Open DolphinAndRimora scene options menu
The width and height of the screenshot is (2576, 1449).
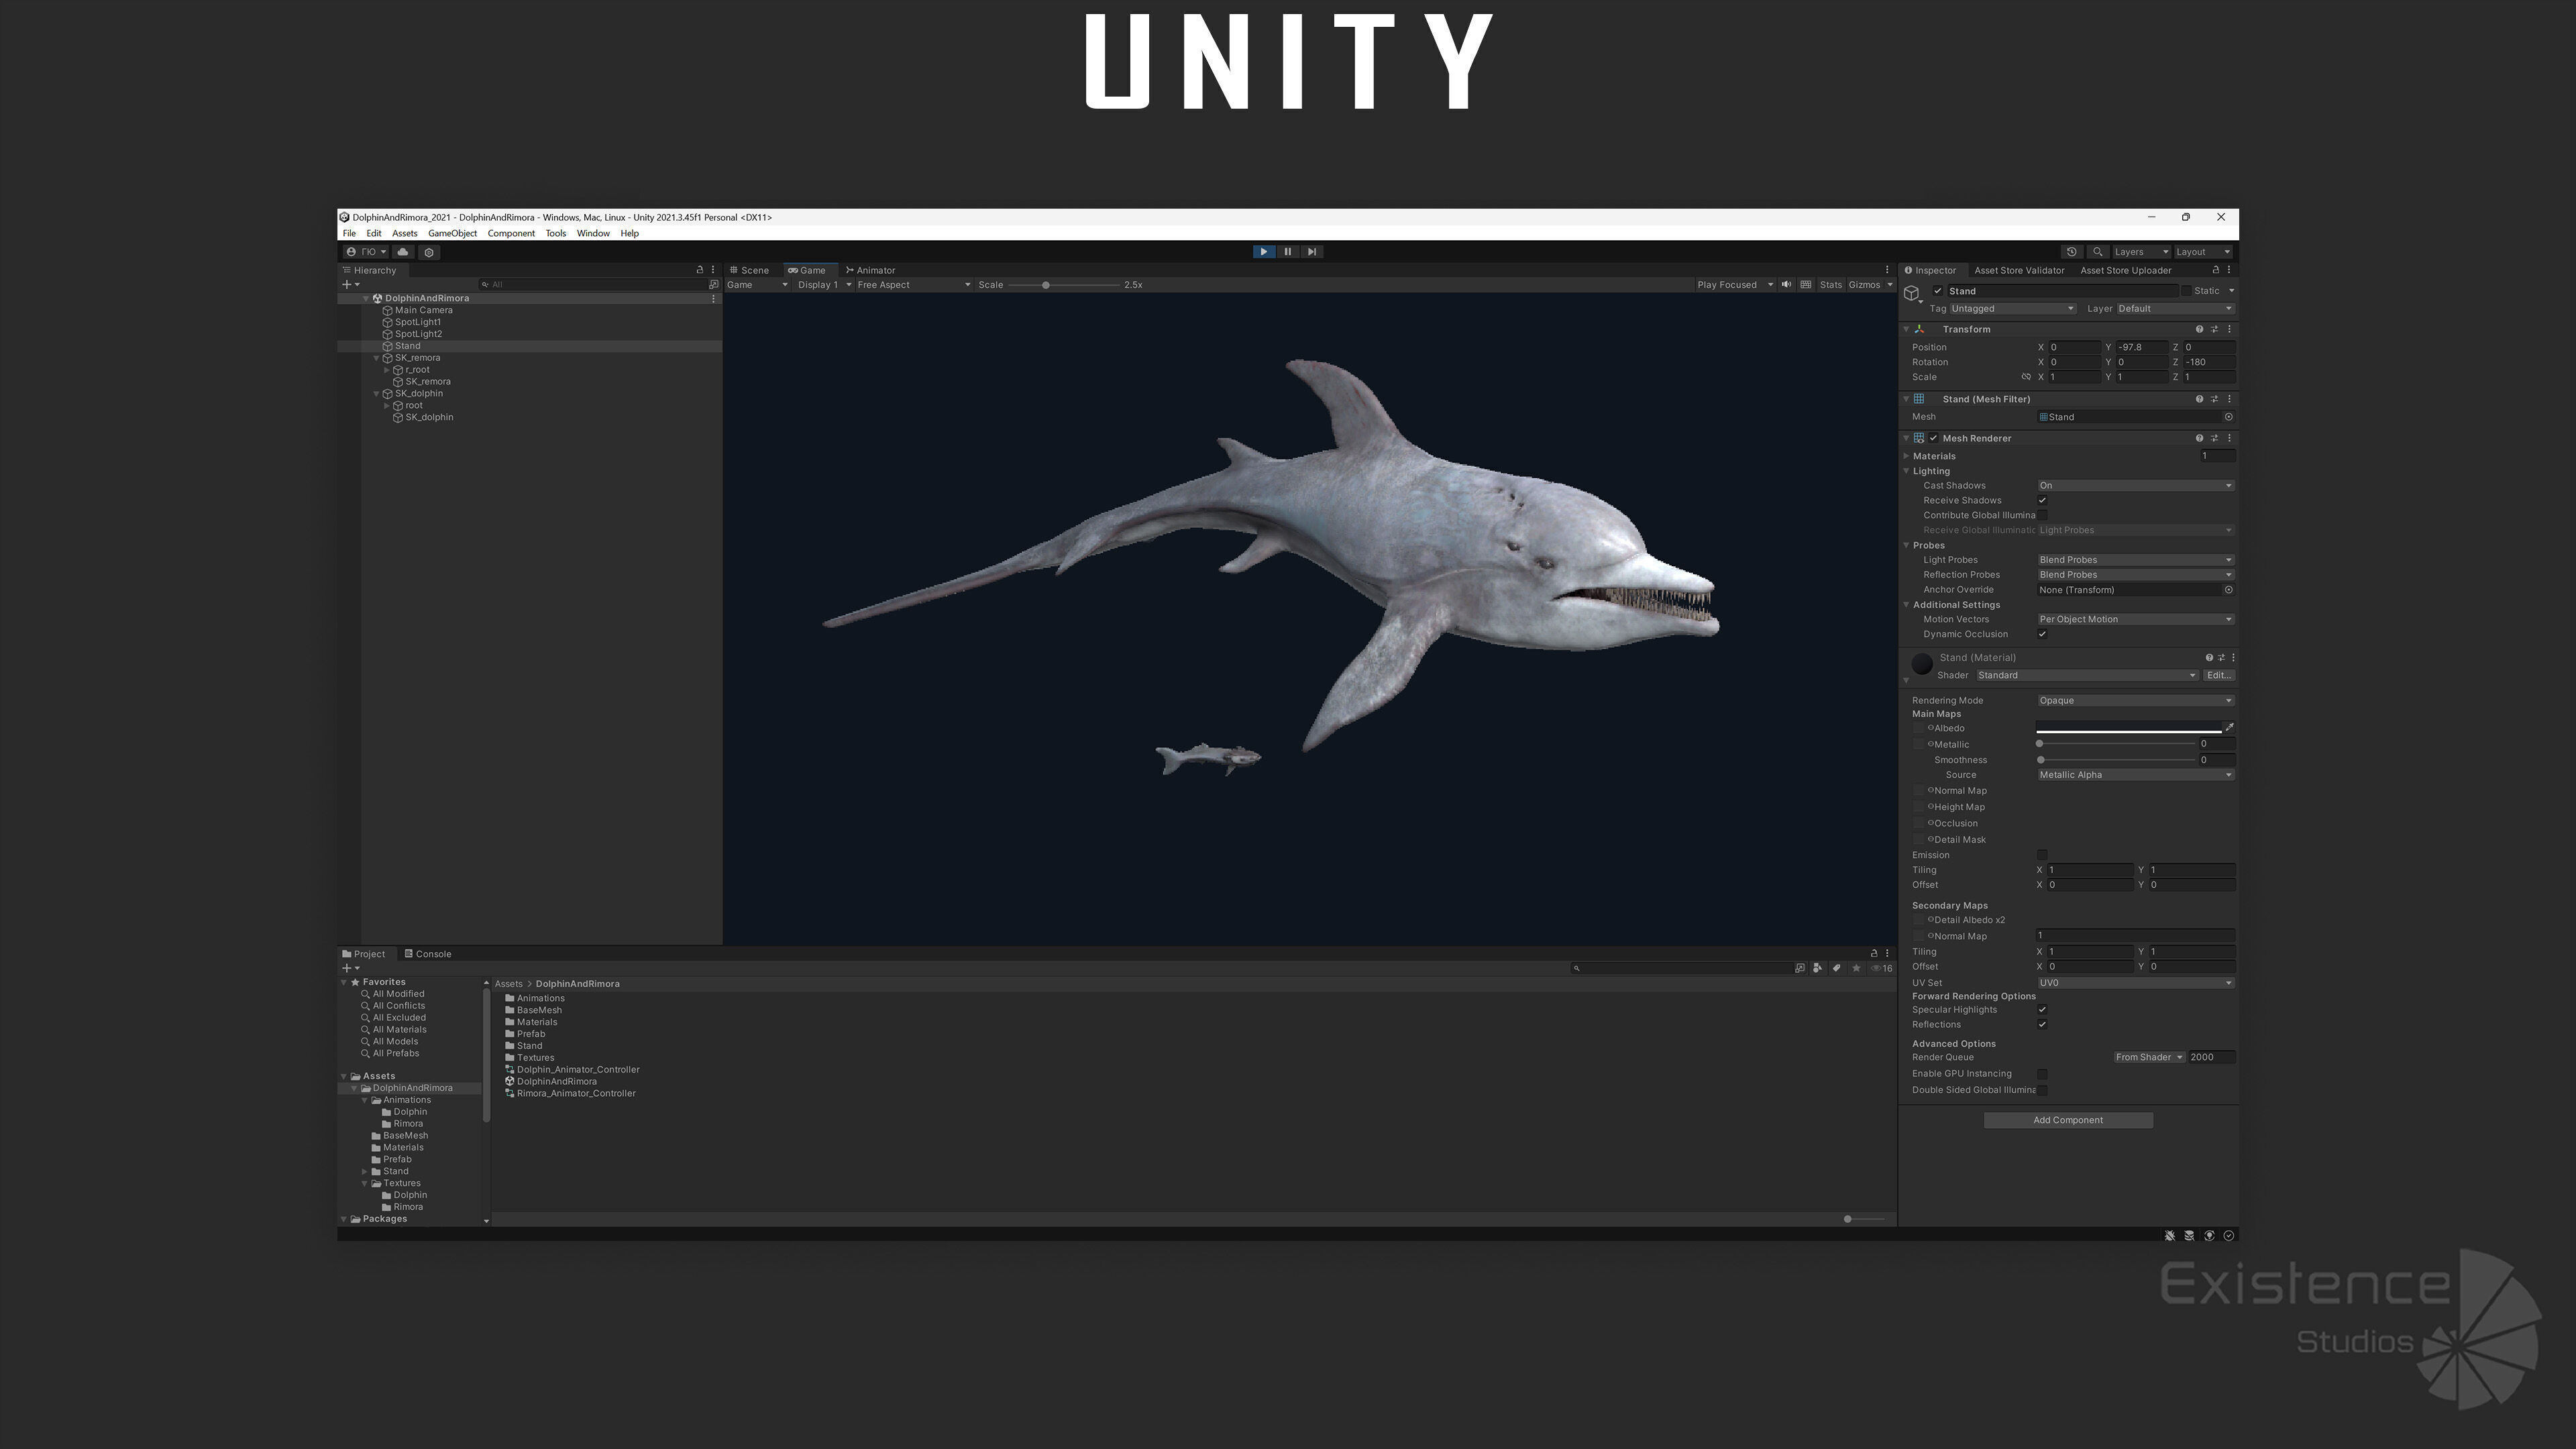pyautogui.click(x=713, y=299)
